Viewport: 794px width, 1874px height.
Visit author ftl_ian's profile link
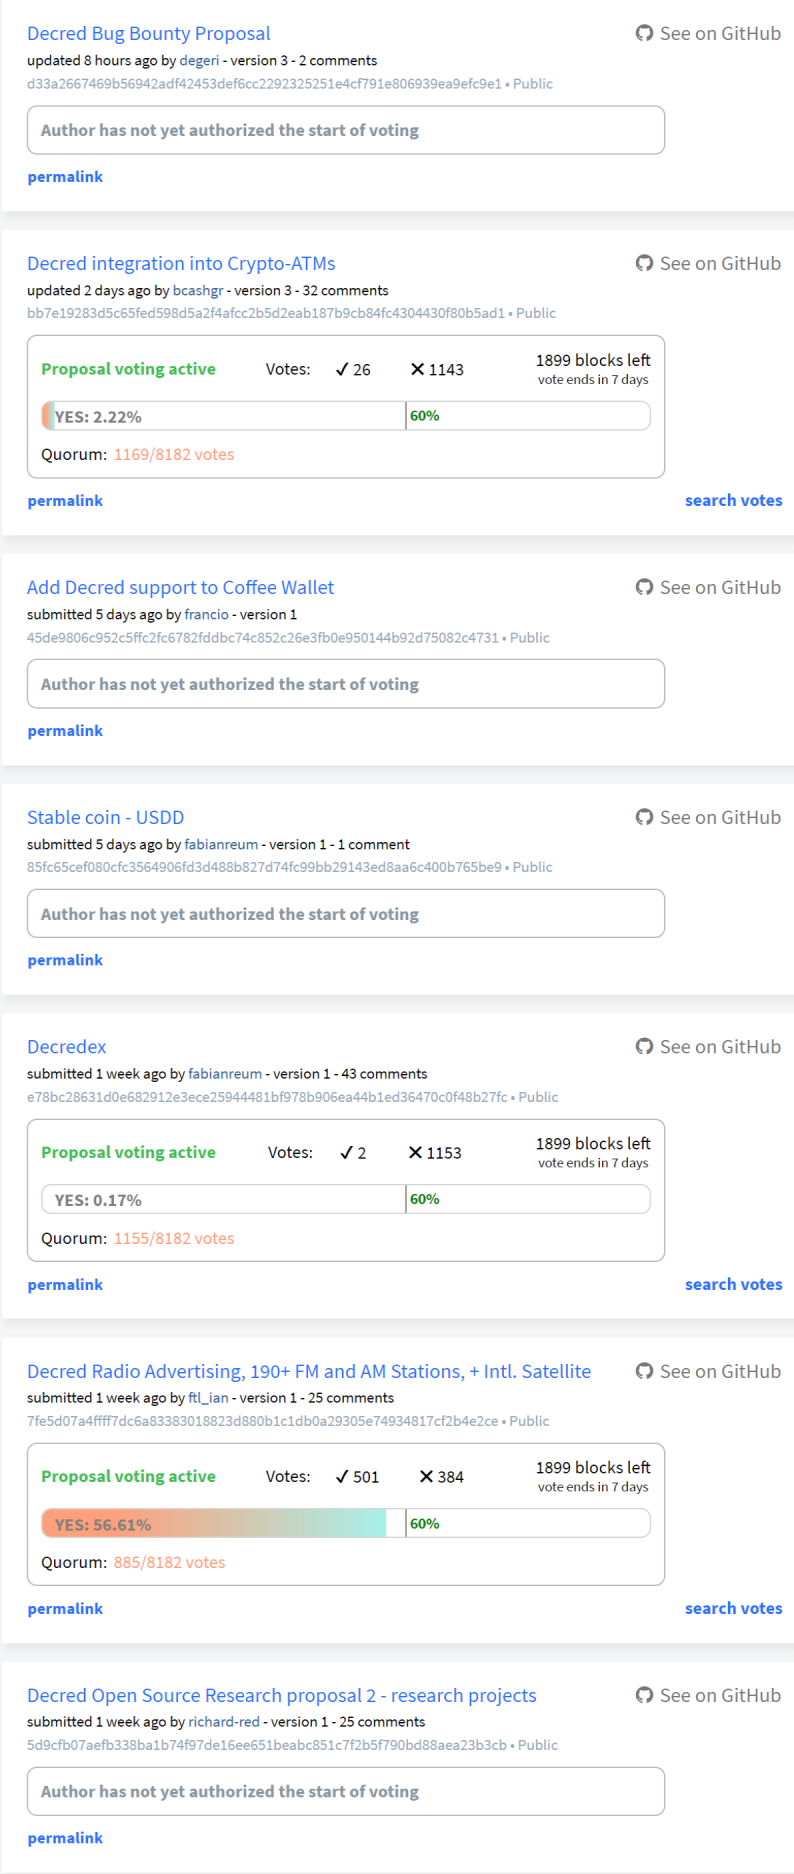coord(208,1397)
